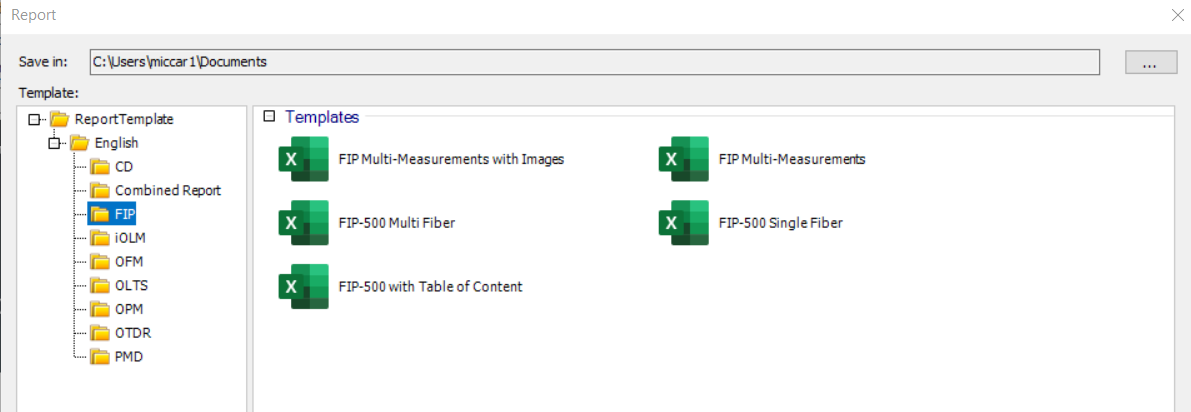Browse for save location with ellipsis button
The image size is (1191, 412).
click(x=1150, y=62)
